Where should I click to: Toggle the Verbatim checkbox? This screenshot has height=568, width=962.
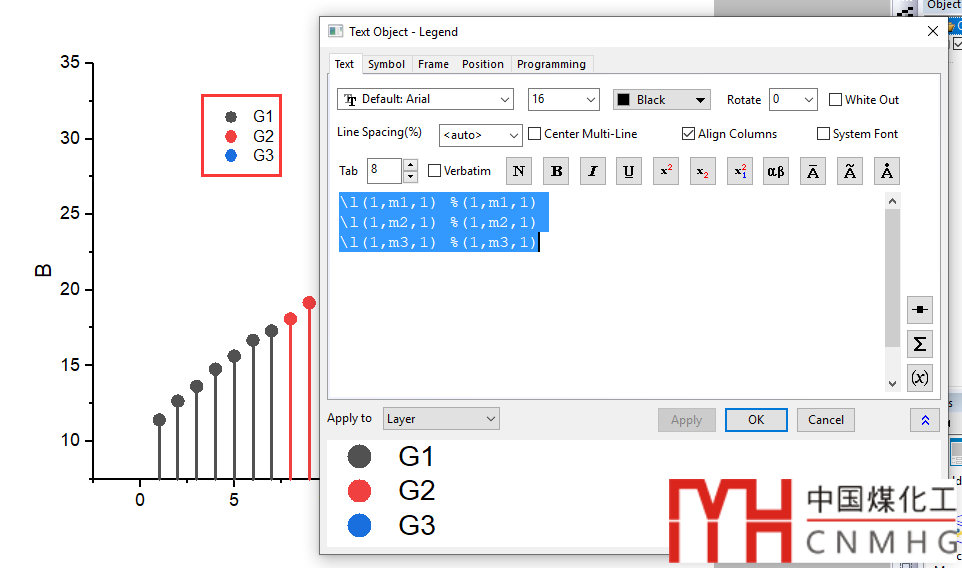(434, 171)
